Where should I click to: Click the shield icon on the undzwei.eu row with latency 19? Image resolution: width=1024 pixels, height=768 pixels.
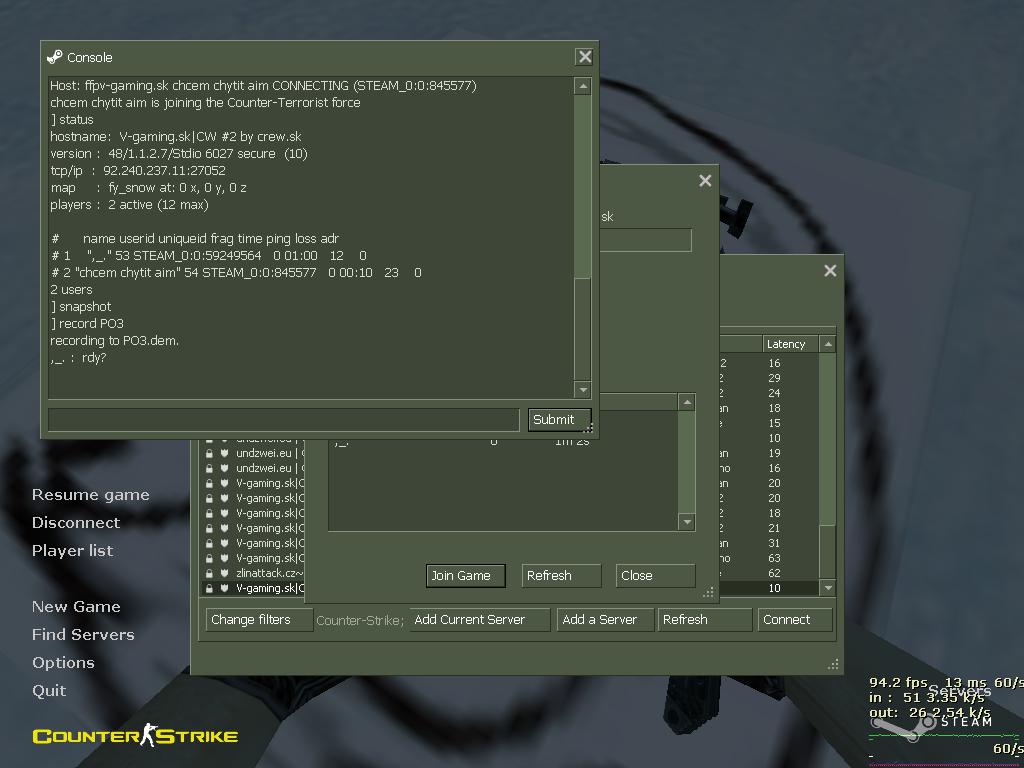224,453
